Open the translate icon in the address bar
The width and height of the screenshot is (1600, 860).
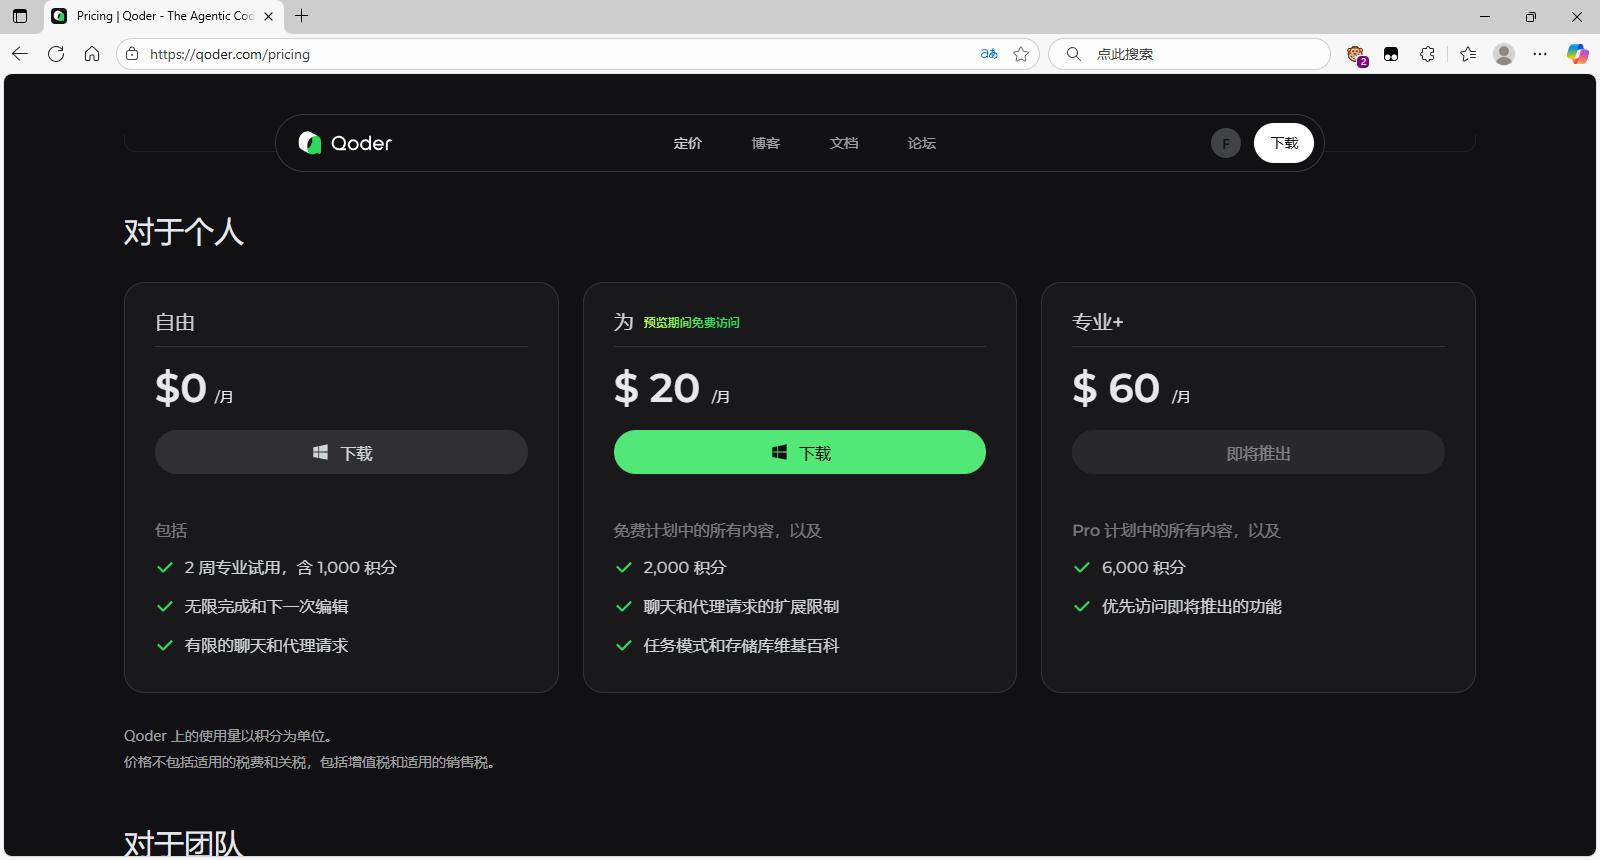(x=989, y=54)
